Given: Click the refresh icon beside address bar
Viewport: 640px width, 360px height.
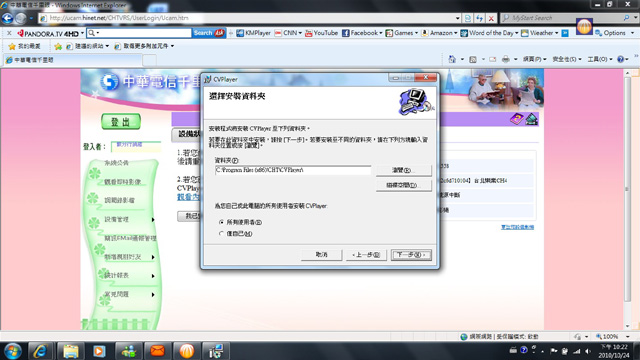Looking at the screenshot, I should [480, 18].
